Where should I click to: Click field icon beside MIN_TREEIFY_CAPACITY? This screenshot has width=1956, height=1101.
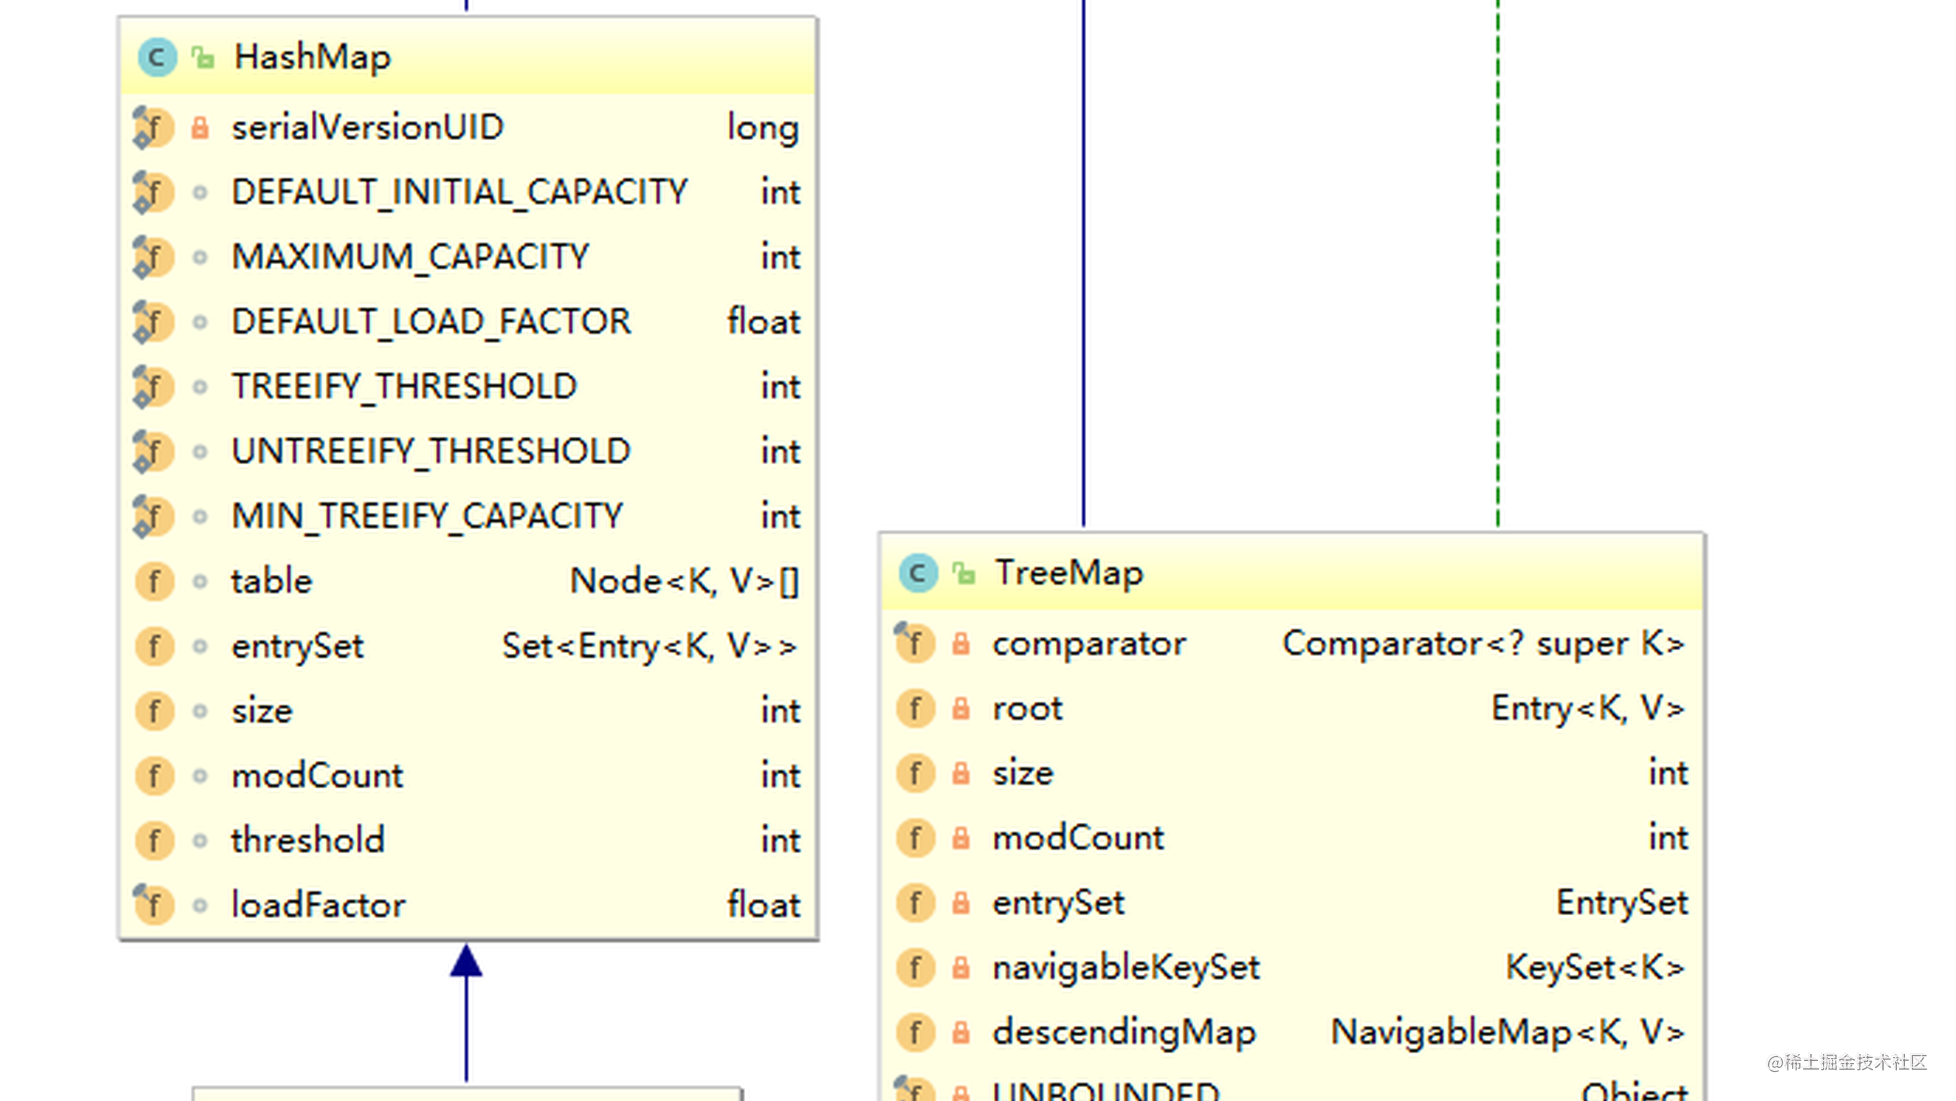pos(153,516)
